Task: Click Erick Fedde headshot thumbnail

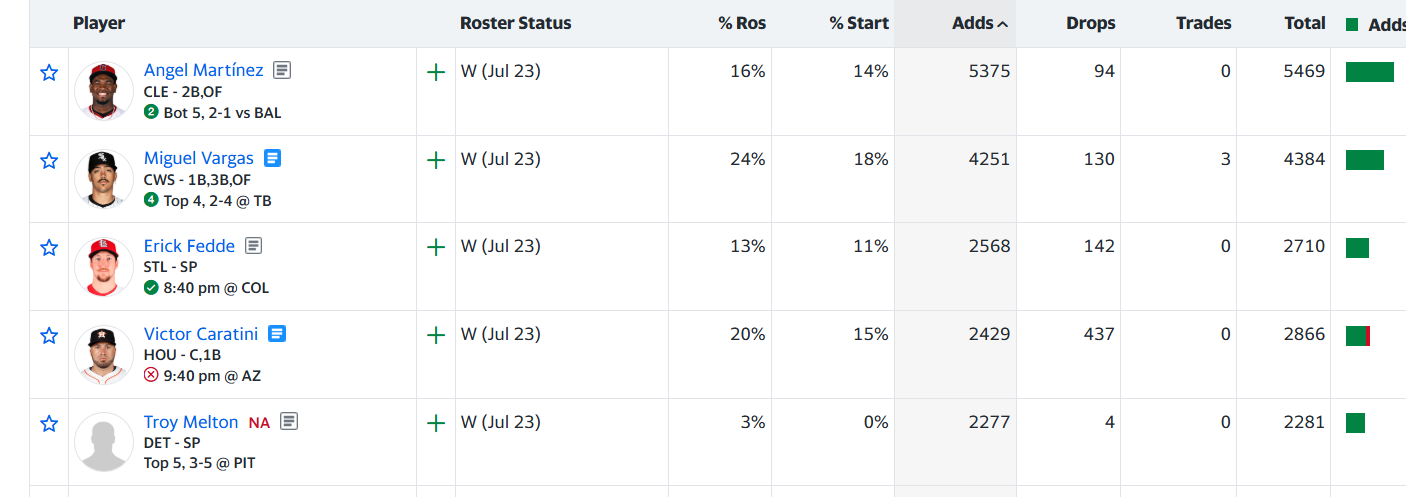Action: (x=104, y=267)
